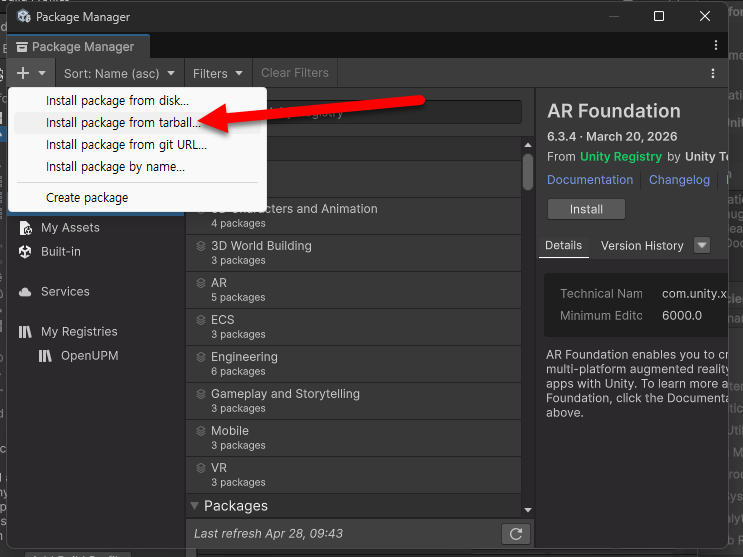
Task: Open the add package plus dropdown
Action: (31, 73)
